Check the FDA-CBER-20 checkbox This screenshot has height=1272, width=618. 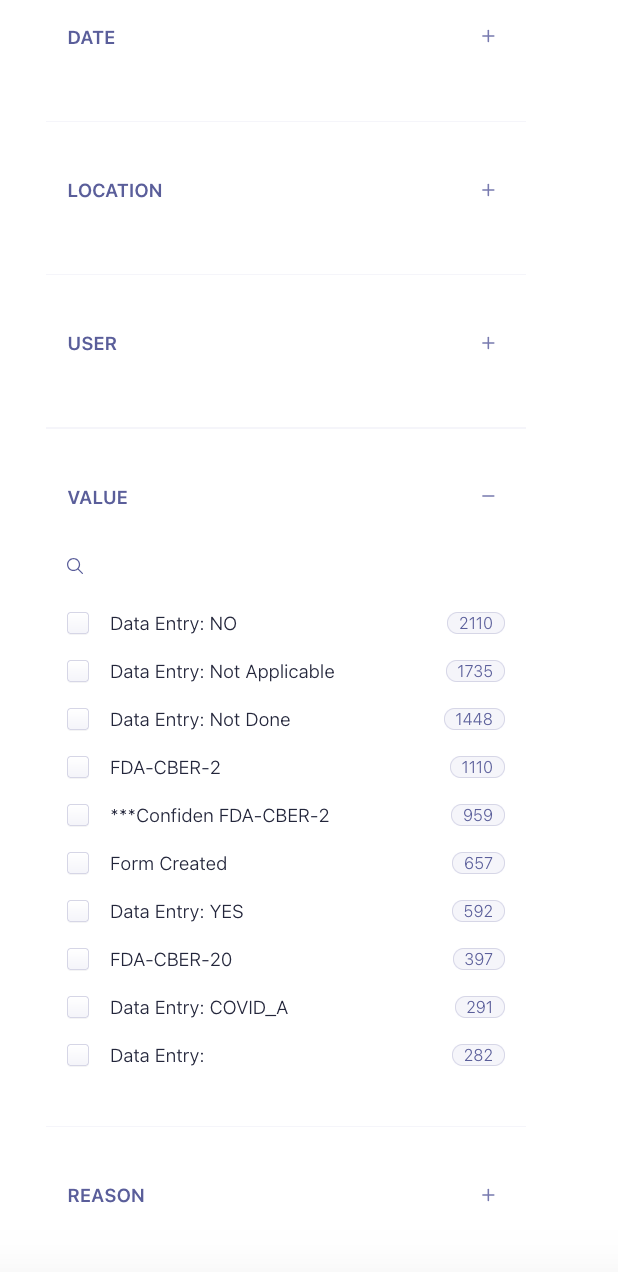coord(78,959)
